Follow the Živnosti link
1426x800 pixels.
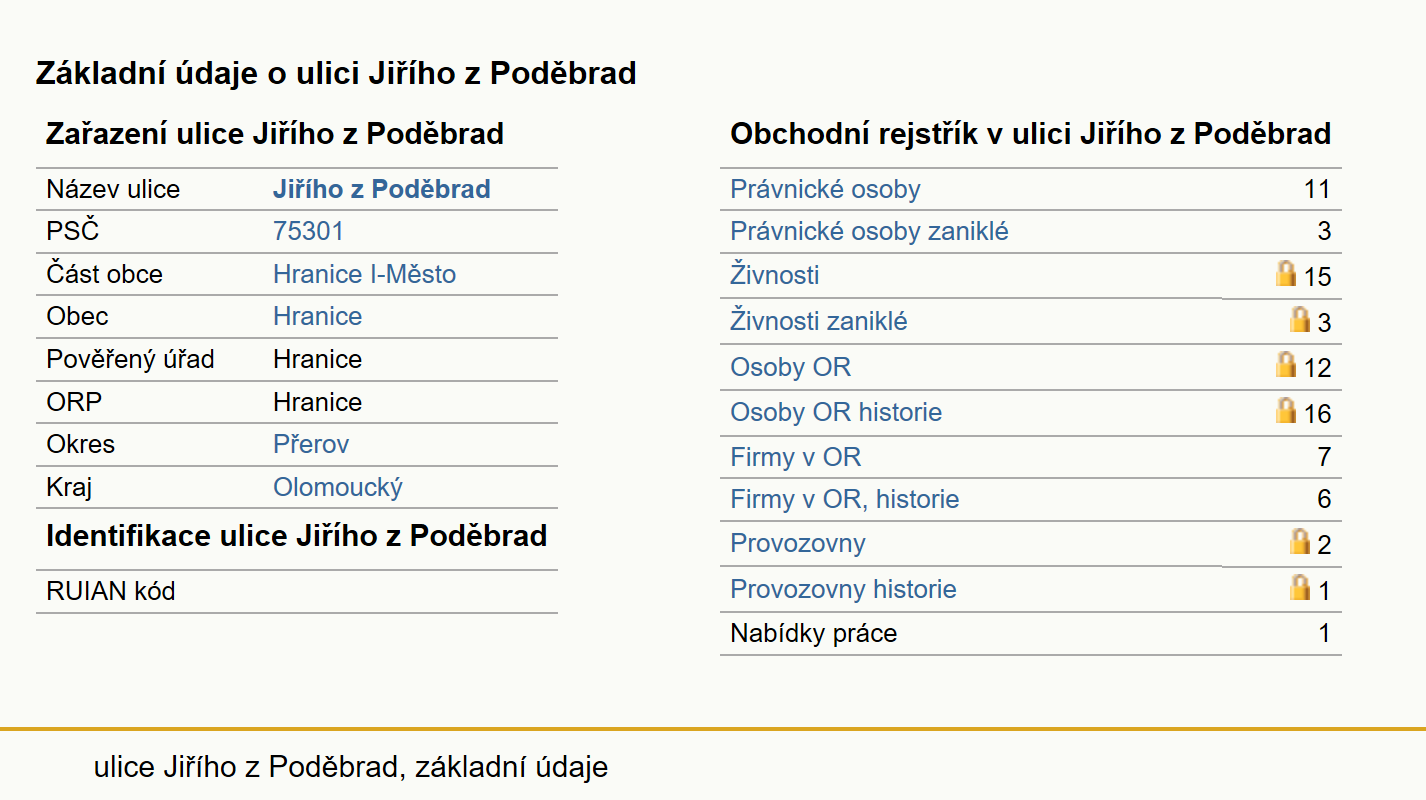775,275
